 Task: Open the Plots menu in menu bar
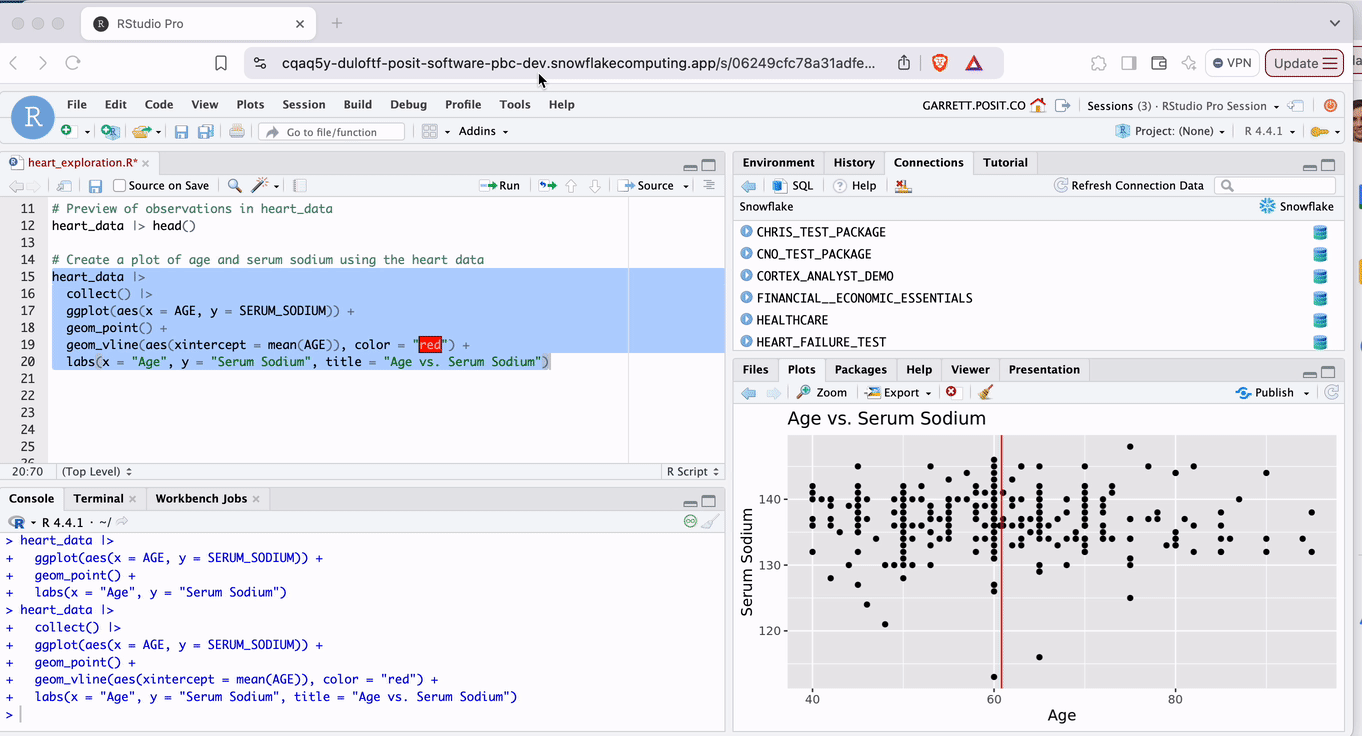250,105
